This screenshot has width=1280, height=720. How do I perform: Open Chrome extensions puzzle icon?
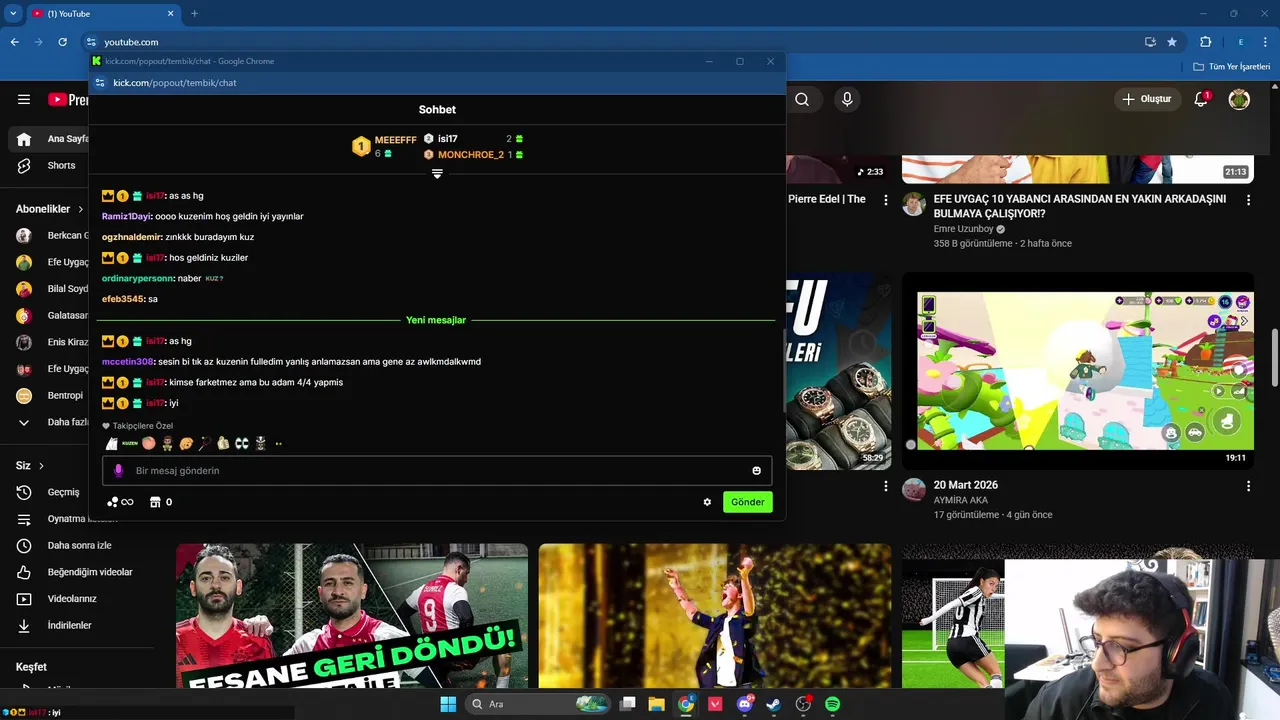click(x=1205, y=42)
